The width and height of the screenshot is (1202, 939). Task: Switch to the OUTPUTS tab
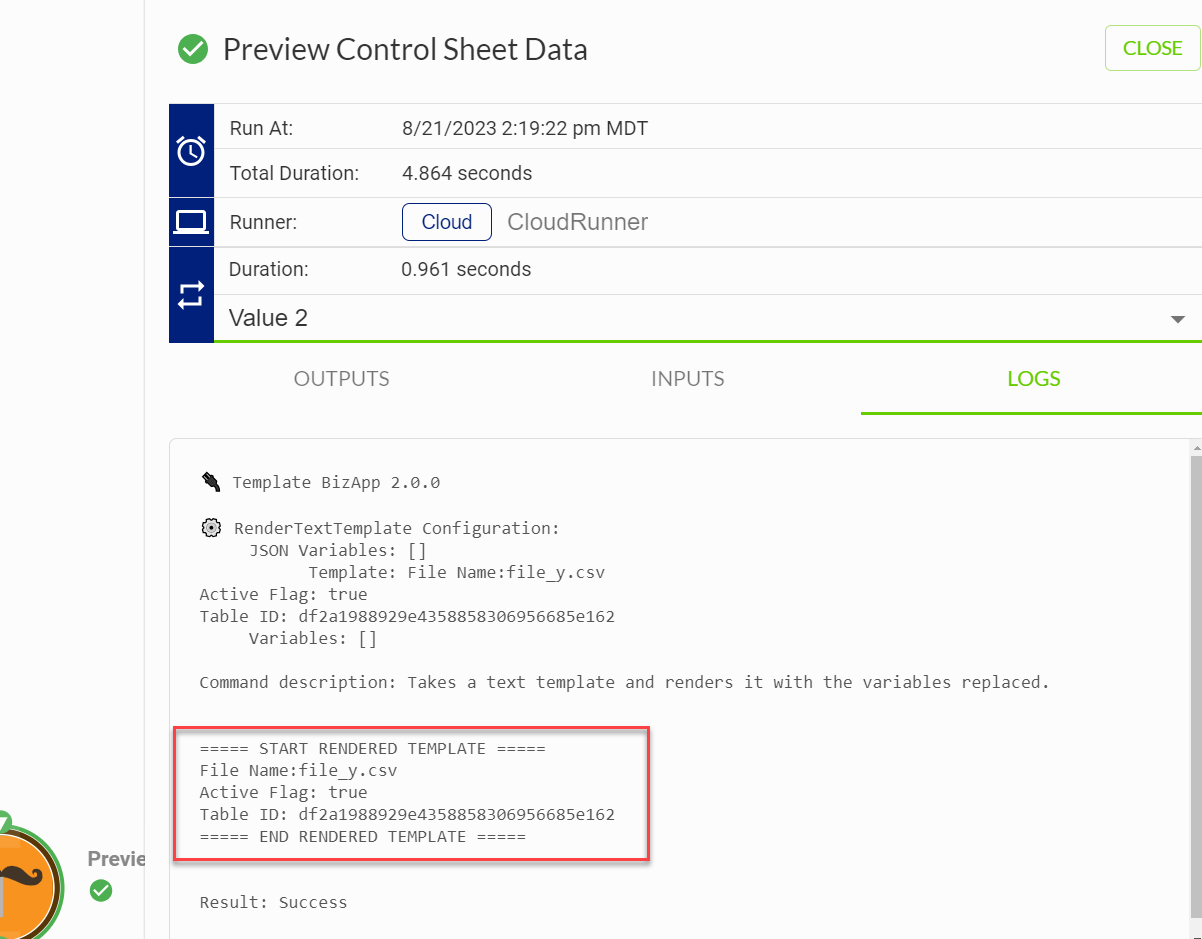click(x=342, y=379)
